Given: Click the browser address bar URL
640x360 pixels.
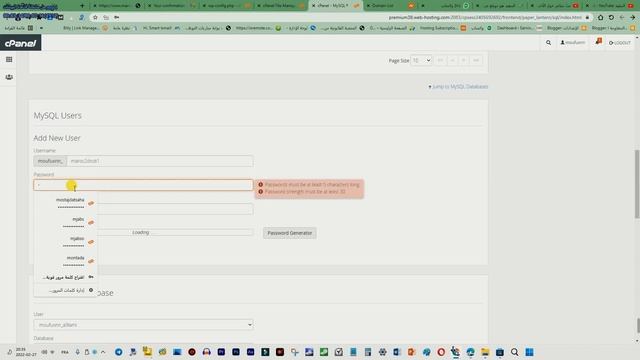Looking at the screenshot, I should (x=485, y=18).
